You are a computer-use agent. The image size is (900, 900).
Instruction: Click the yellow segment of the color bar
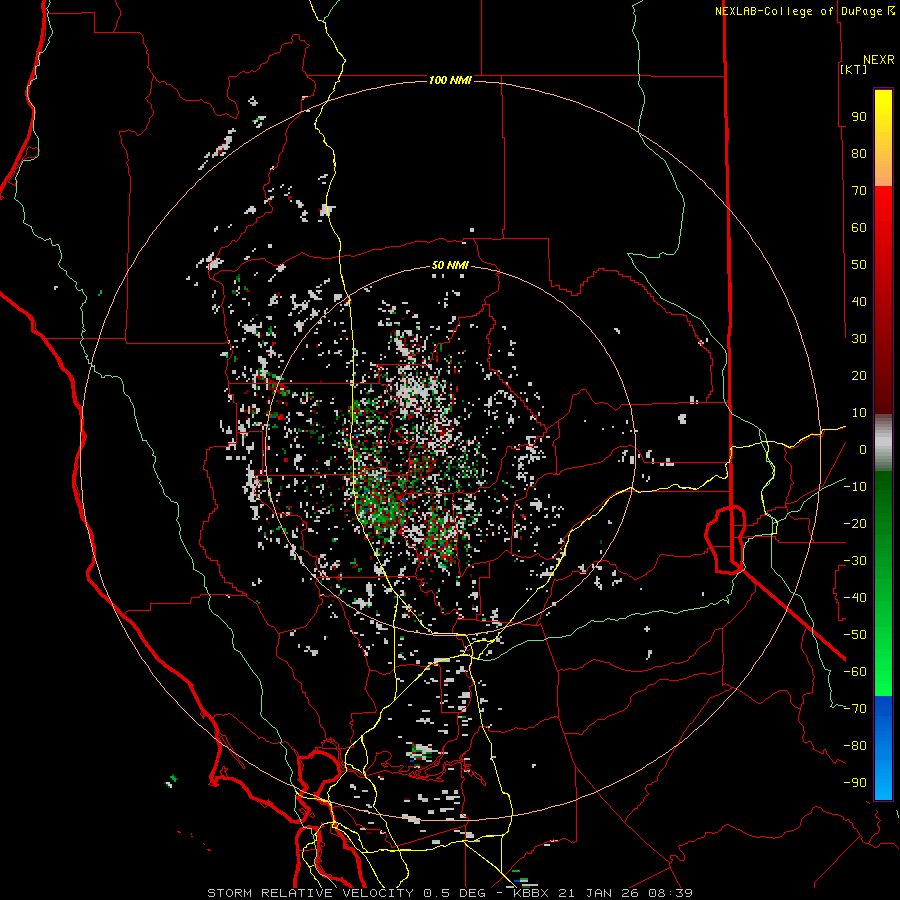pyautogui.click(x=883, y=138)
